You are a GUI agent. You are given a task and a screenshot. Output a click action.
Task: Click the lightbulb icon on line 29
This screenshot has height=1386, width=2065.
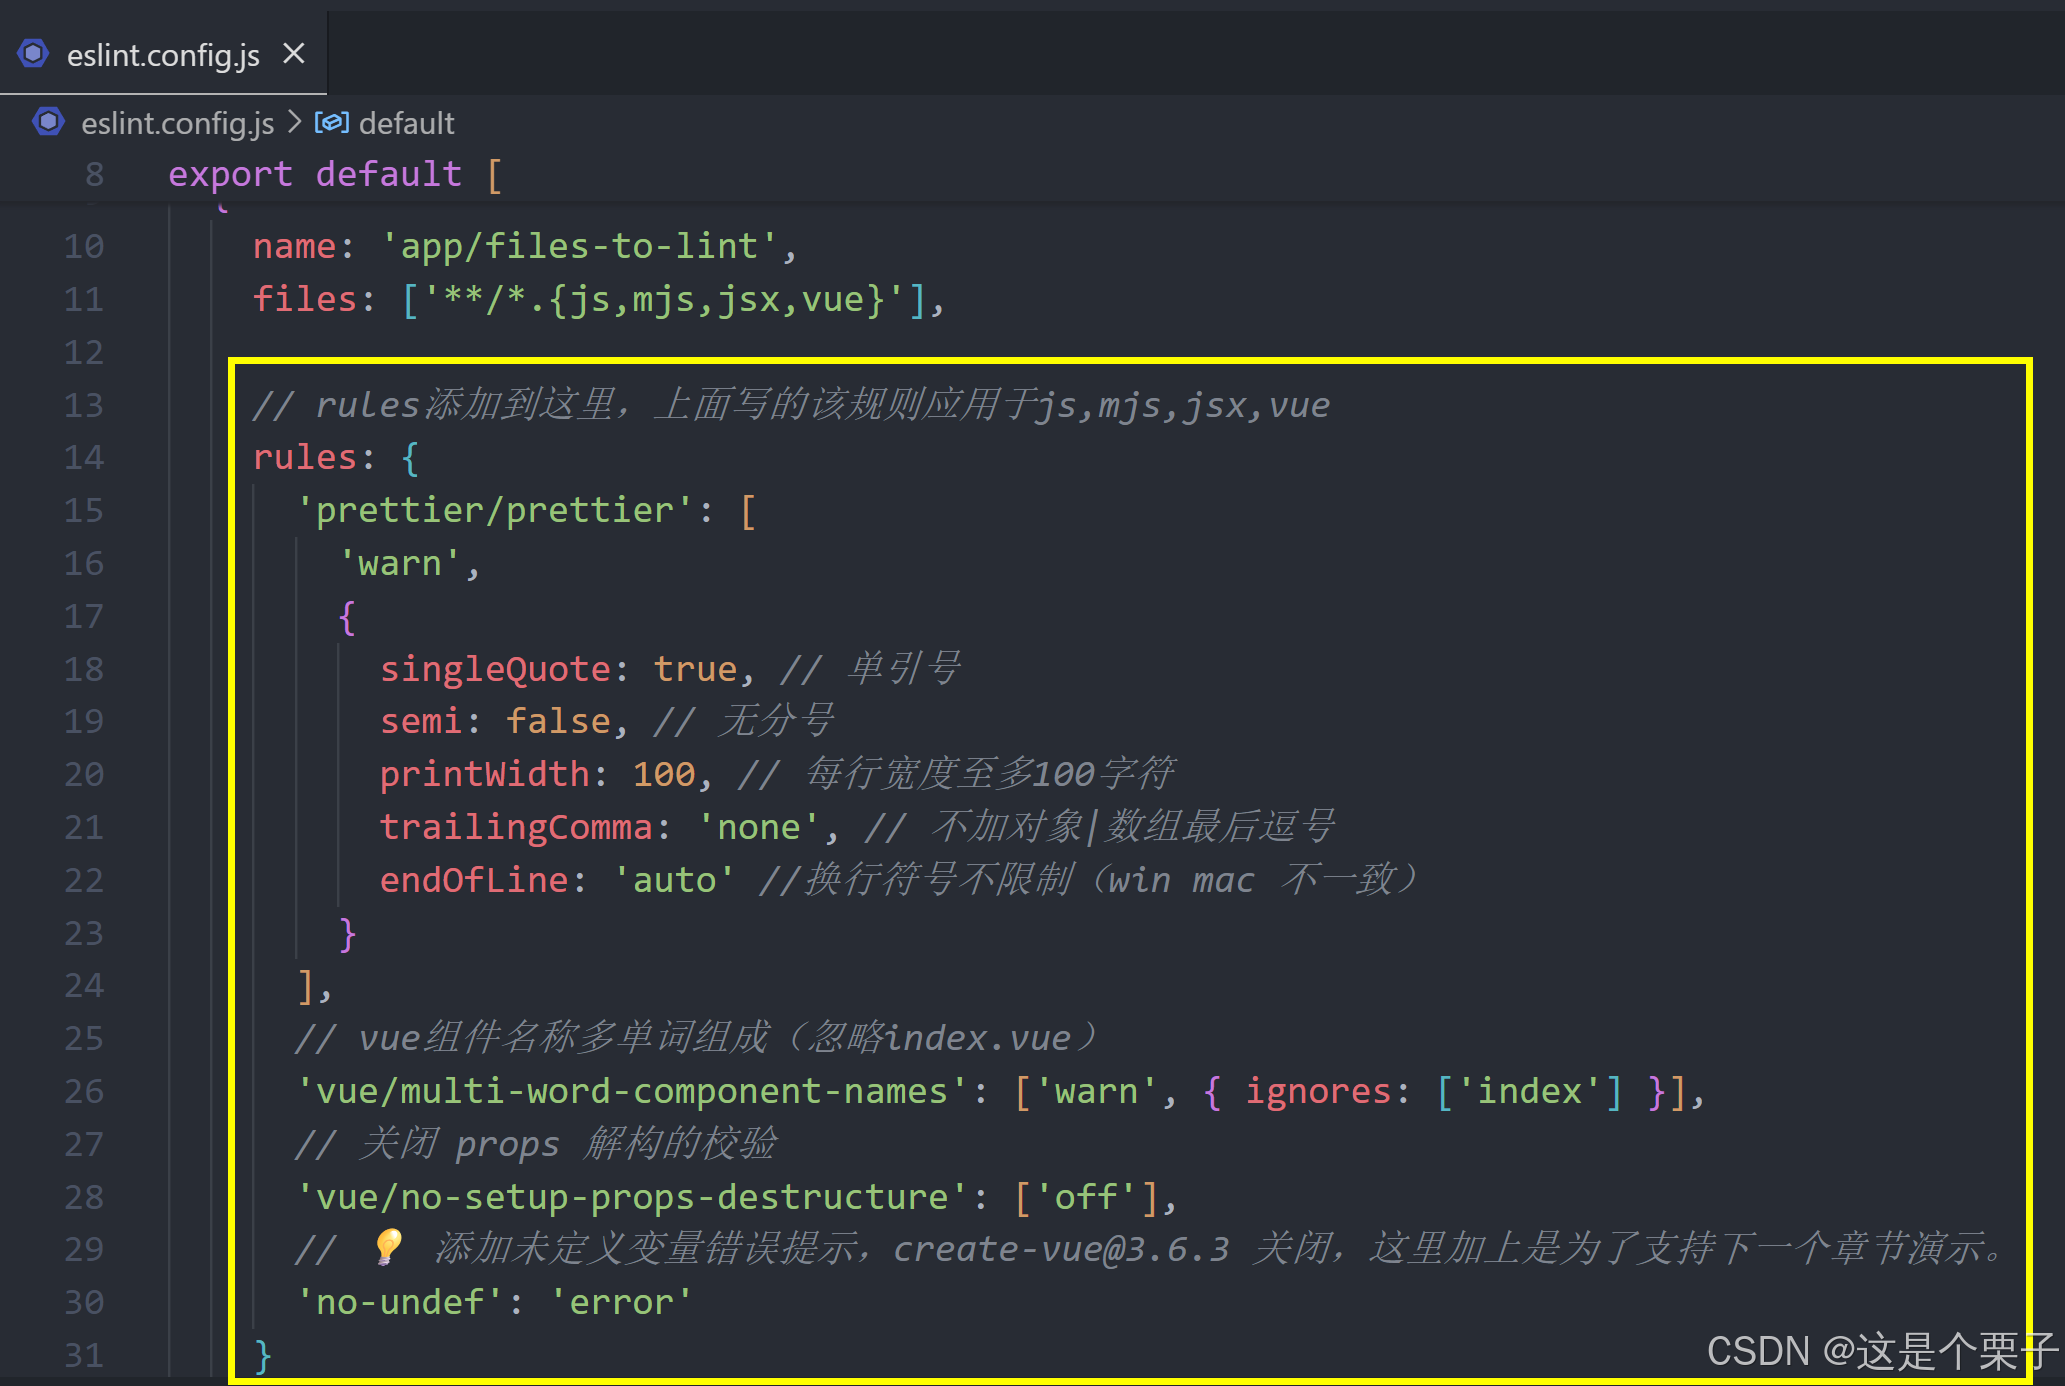[388, 1247]
